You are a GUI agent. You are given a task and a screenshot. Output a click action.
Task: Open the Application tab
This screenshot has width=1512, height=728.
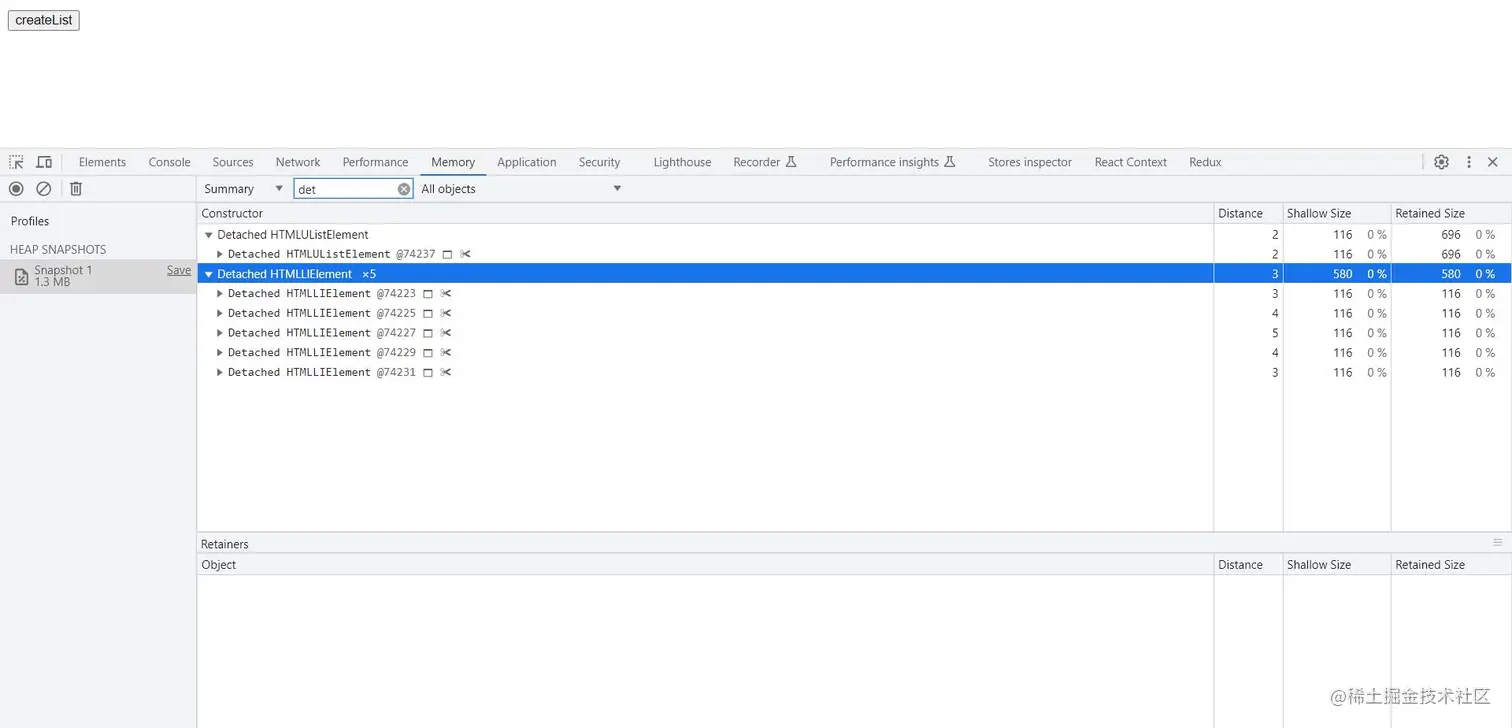point(526,162)
